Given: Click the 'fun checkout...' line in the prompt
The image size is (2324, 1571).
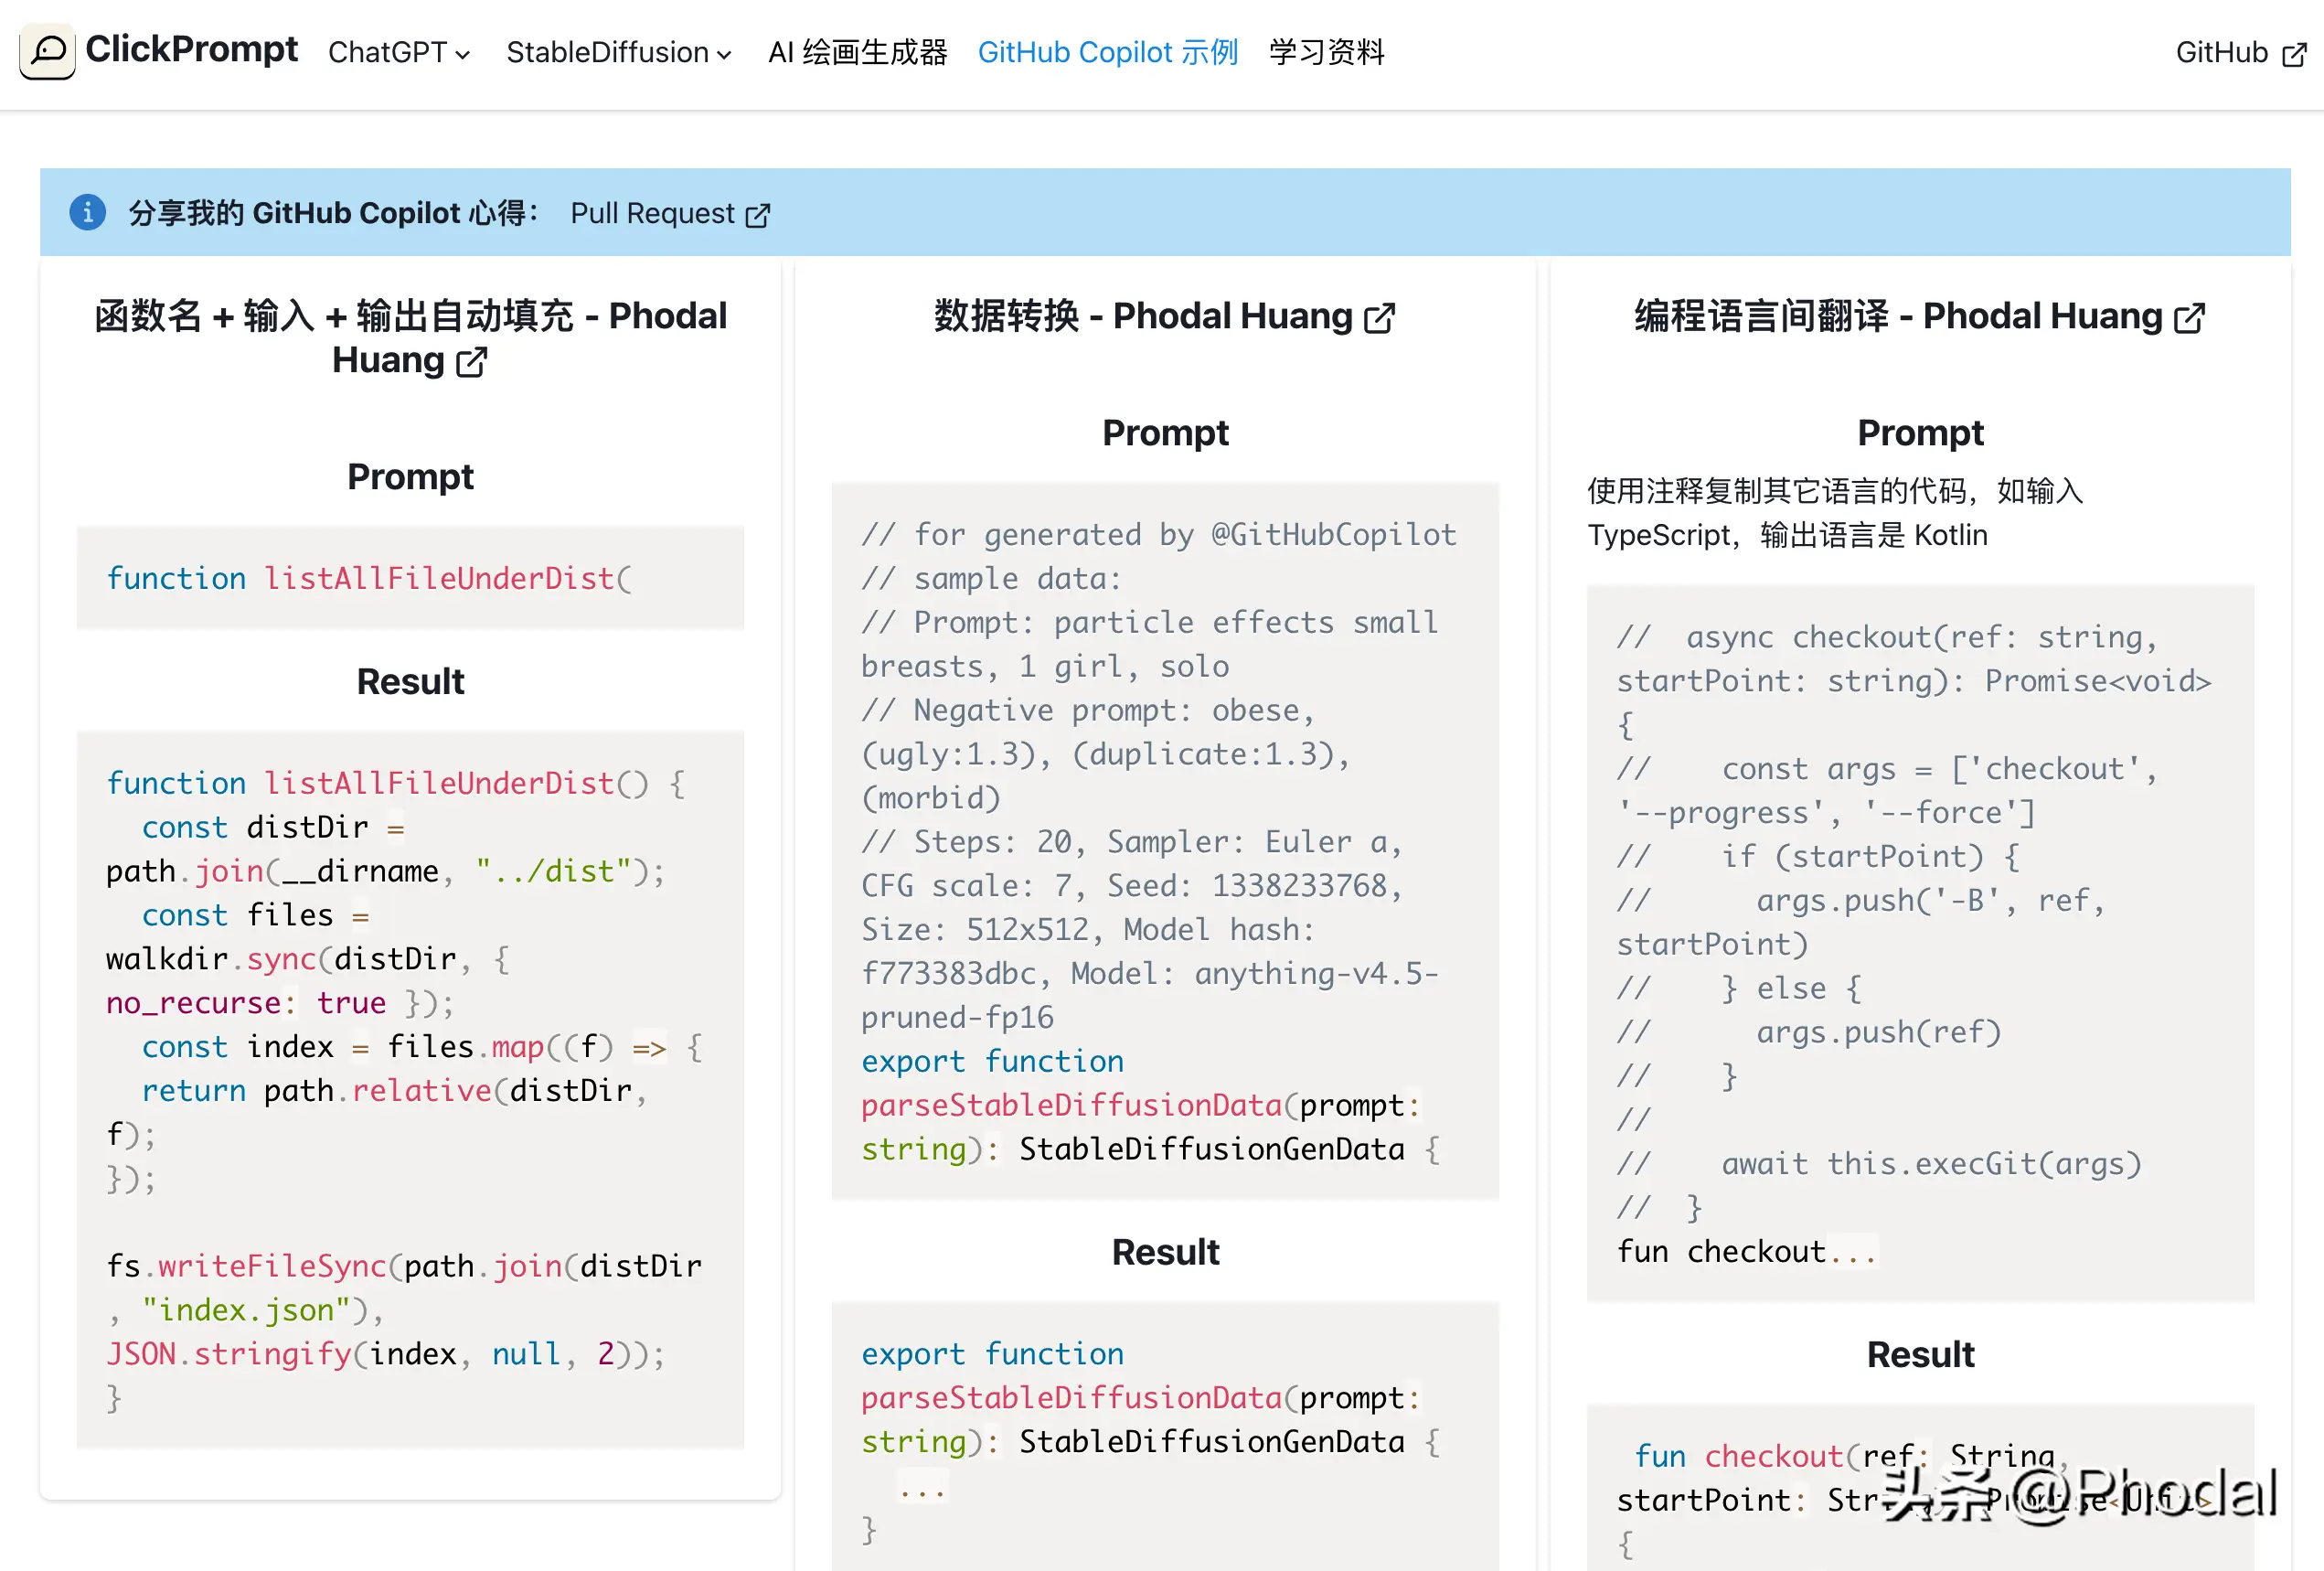Looking at the screenshot, I should pos(1746,1251).
